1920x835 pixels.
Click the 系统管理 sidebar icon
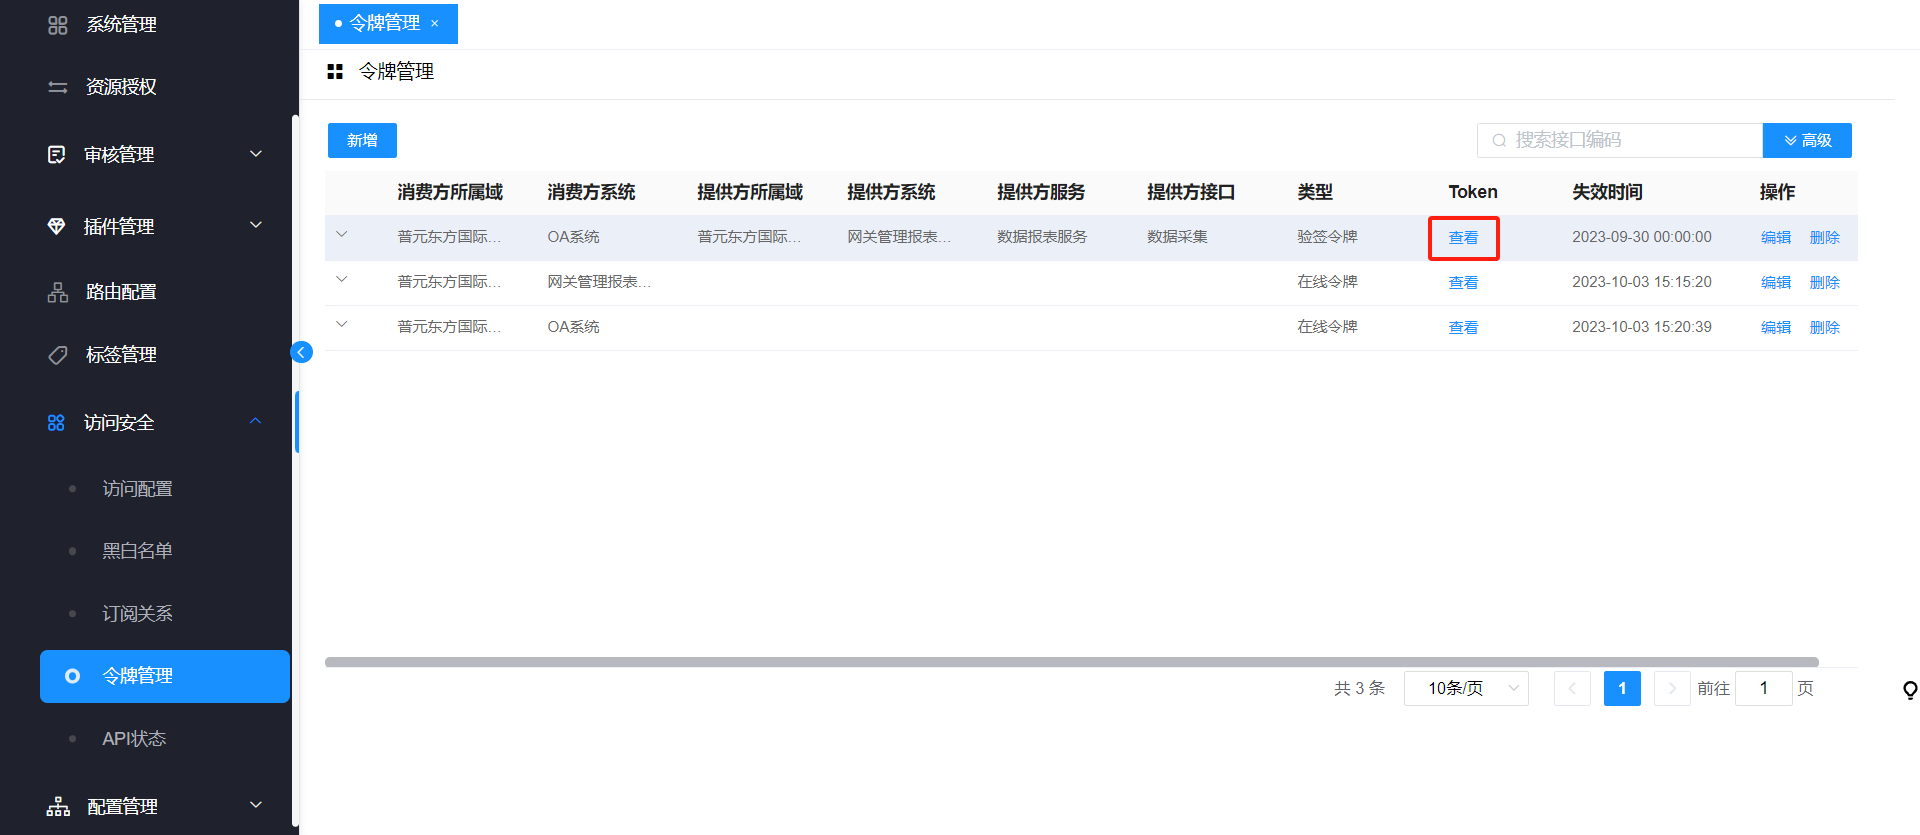pos(58,25)
